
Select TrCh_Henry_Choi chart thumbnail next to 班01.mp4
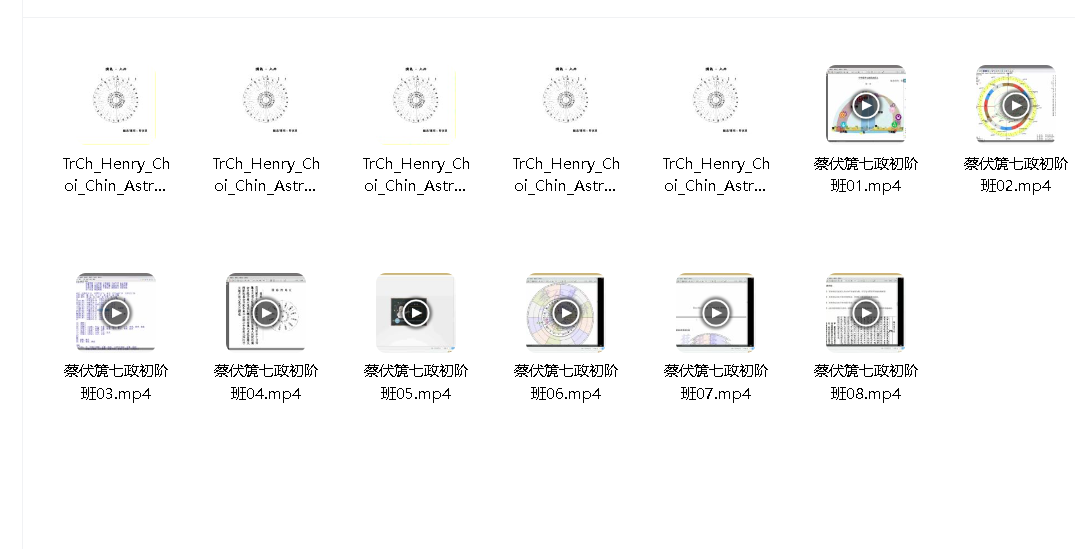(716, 104)
